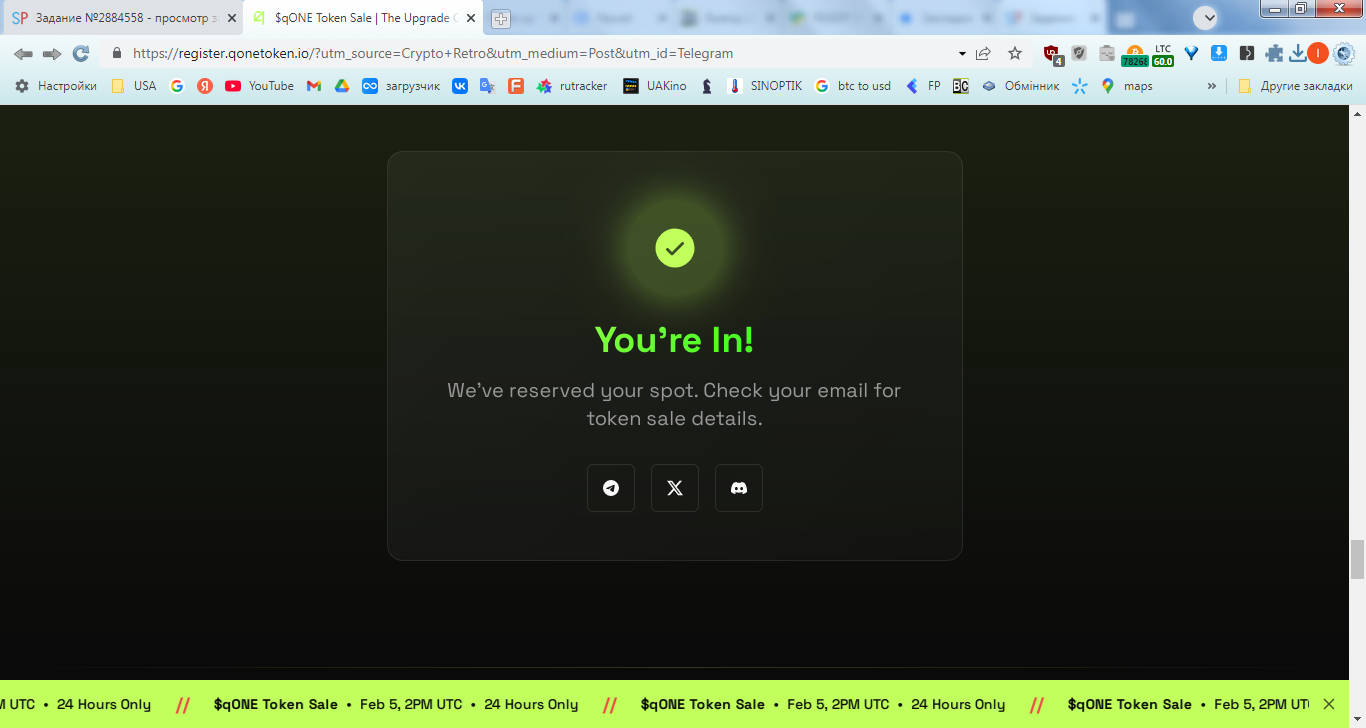
Task: Open the orange F bookmark
Action: [x=516, y=86]
